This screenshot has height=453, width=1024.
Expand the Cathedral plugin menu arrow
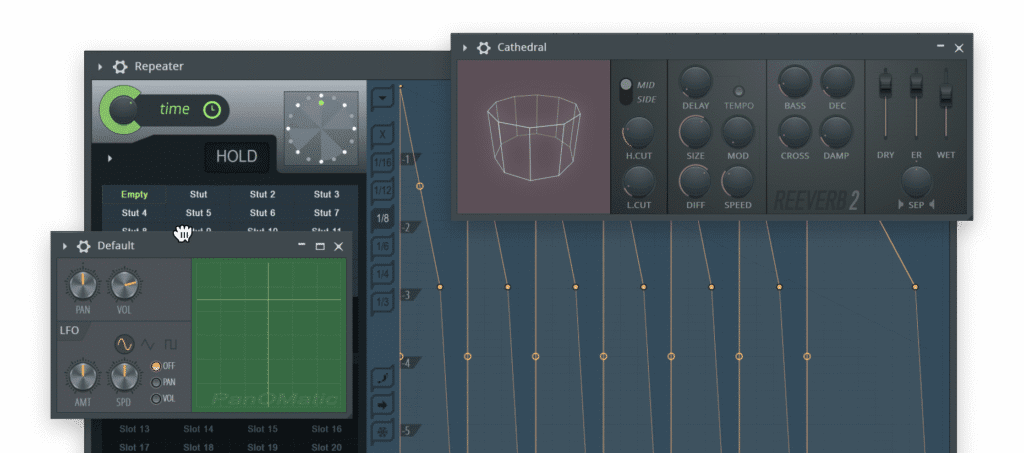465,48
